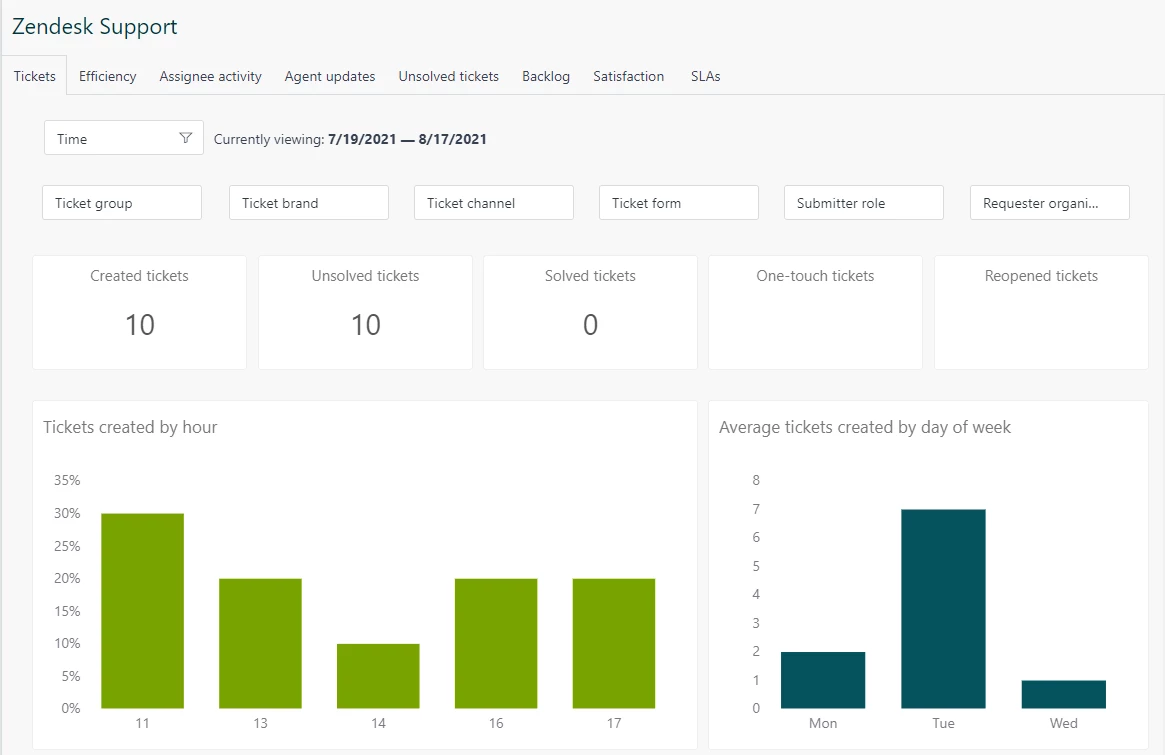View the SLAs tab
Image resolution: width=1165 pixels, height=755 pixels.
tap(706, 76)
